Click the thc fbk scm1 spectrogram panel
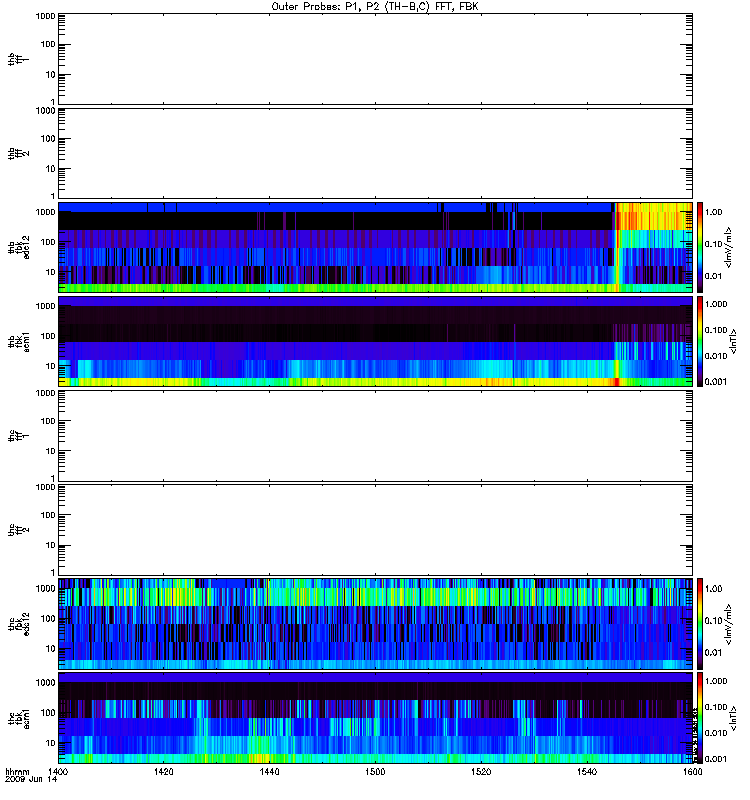Viewport: 750px width, 800px height. [x=375, y=718]
